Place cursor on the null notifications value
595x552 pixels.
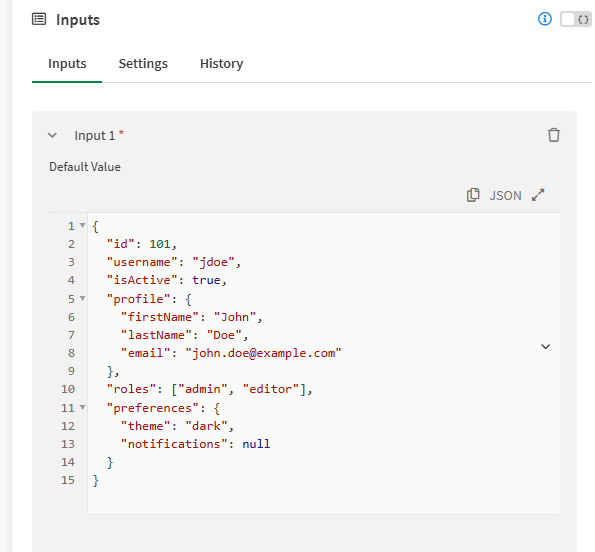click(x=256, y=444)
